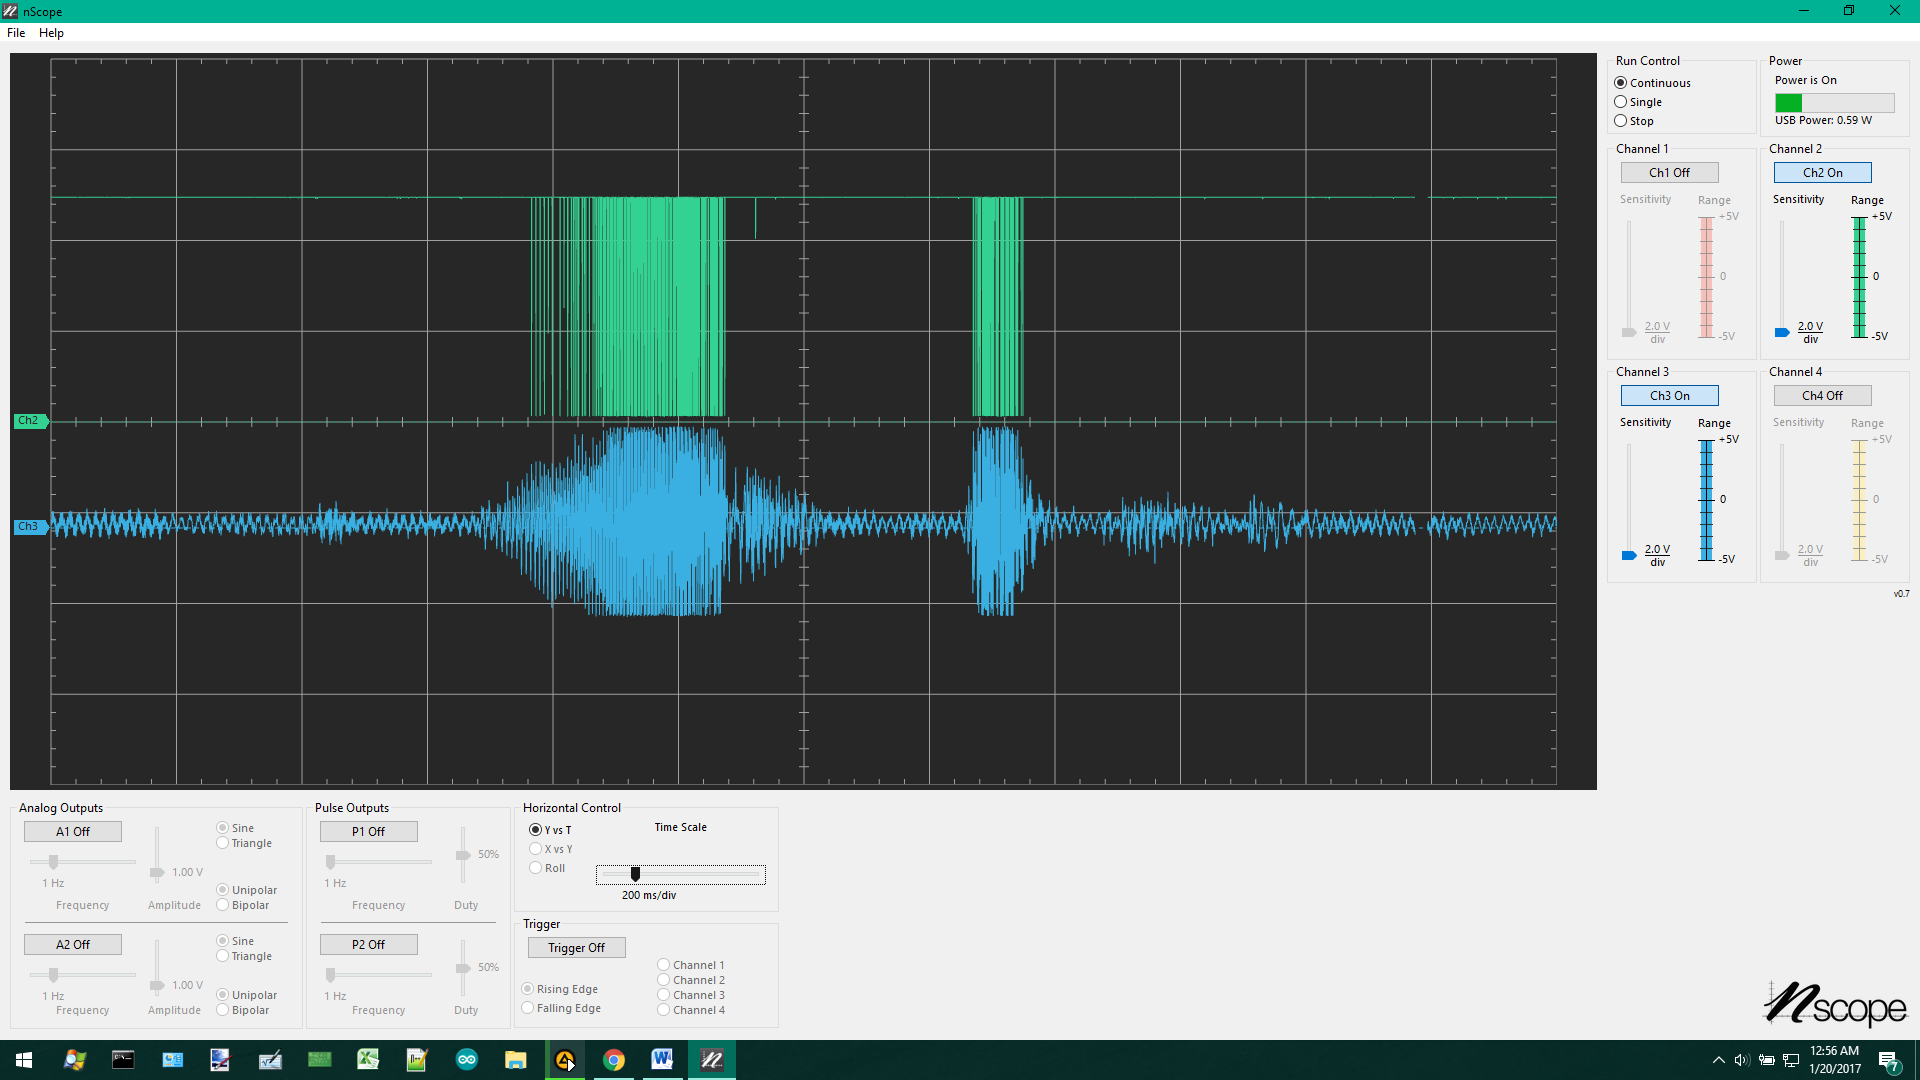The width and height of the screenshot is (1920, 1080).
Task: Open the Action Center from the system tray
Action: (x=1890, y=1059)
